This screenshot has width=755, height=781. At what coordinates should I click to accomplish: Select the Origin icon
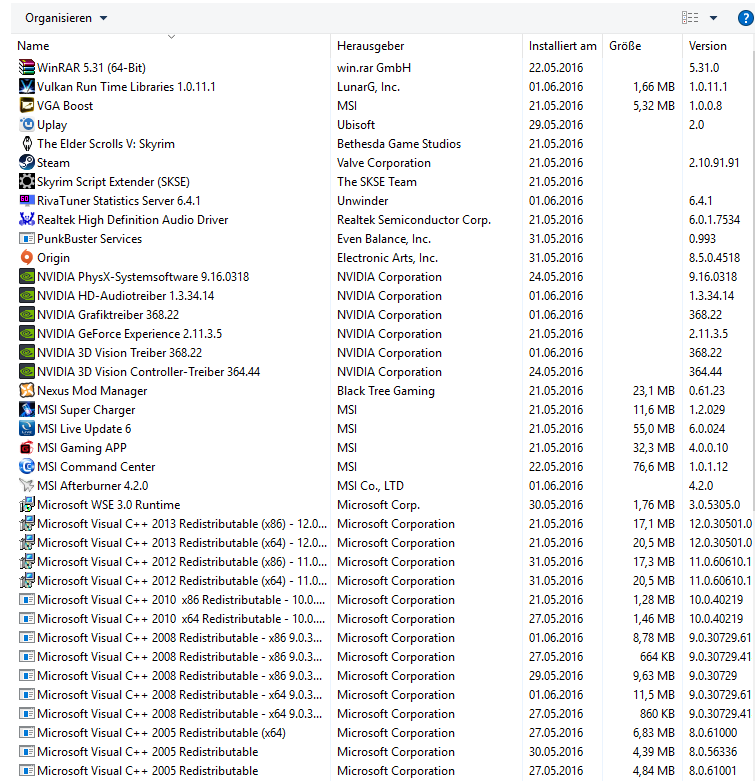[x=26, y=257]
